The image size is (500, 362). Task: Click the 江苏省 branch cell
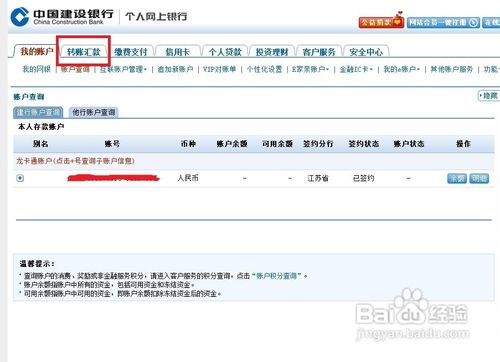[318, 178]
